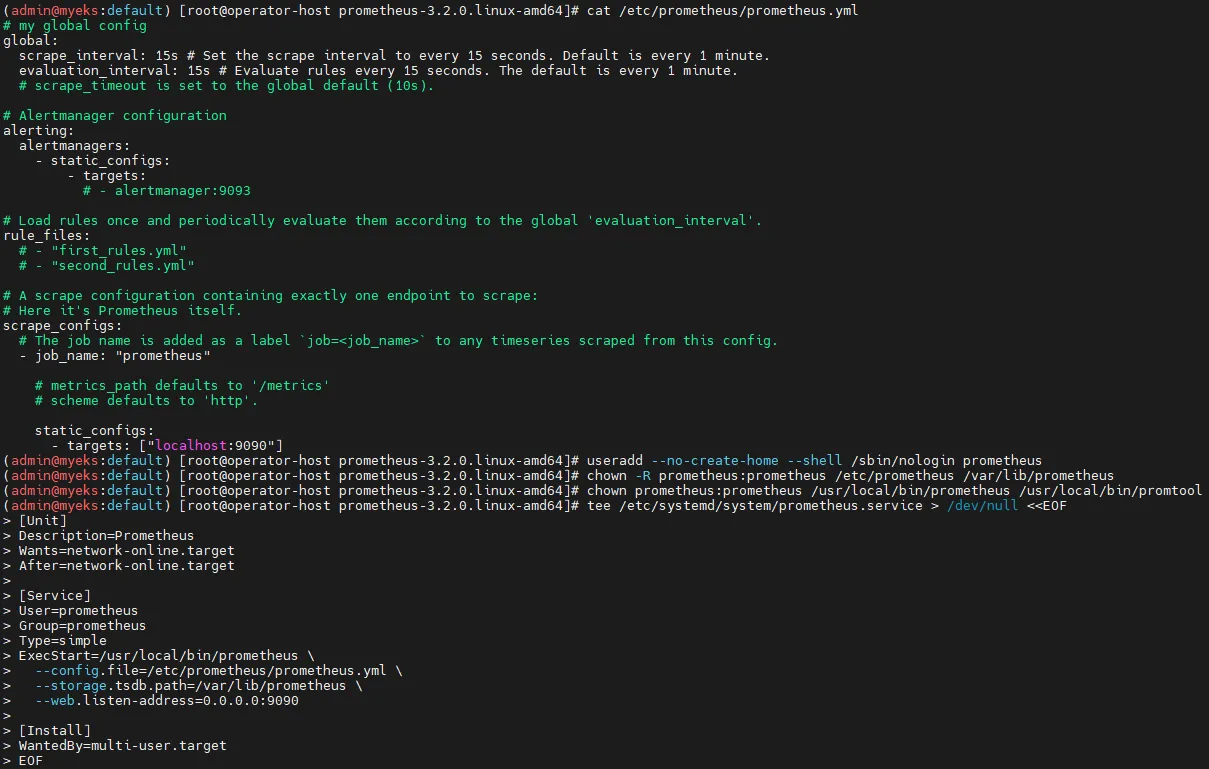Click the closing 'EOF' line at the bottom

click(31, 760)
